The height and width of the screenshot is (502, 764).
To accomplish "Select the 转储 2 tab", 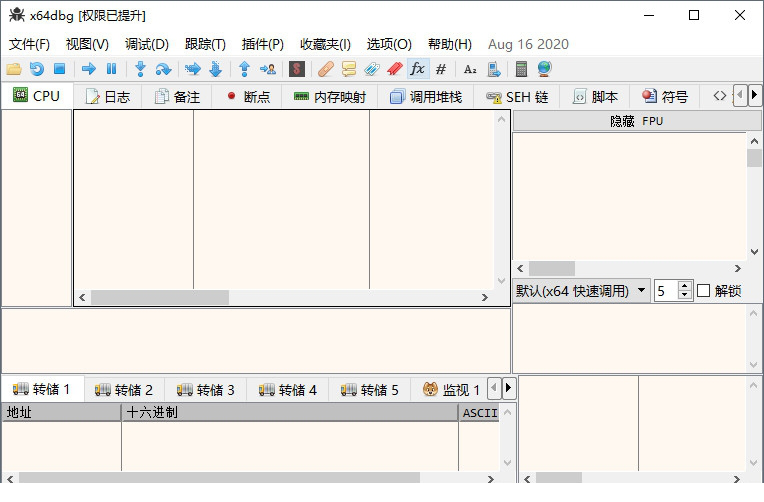I will 124,390.
